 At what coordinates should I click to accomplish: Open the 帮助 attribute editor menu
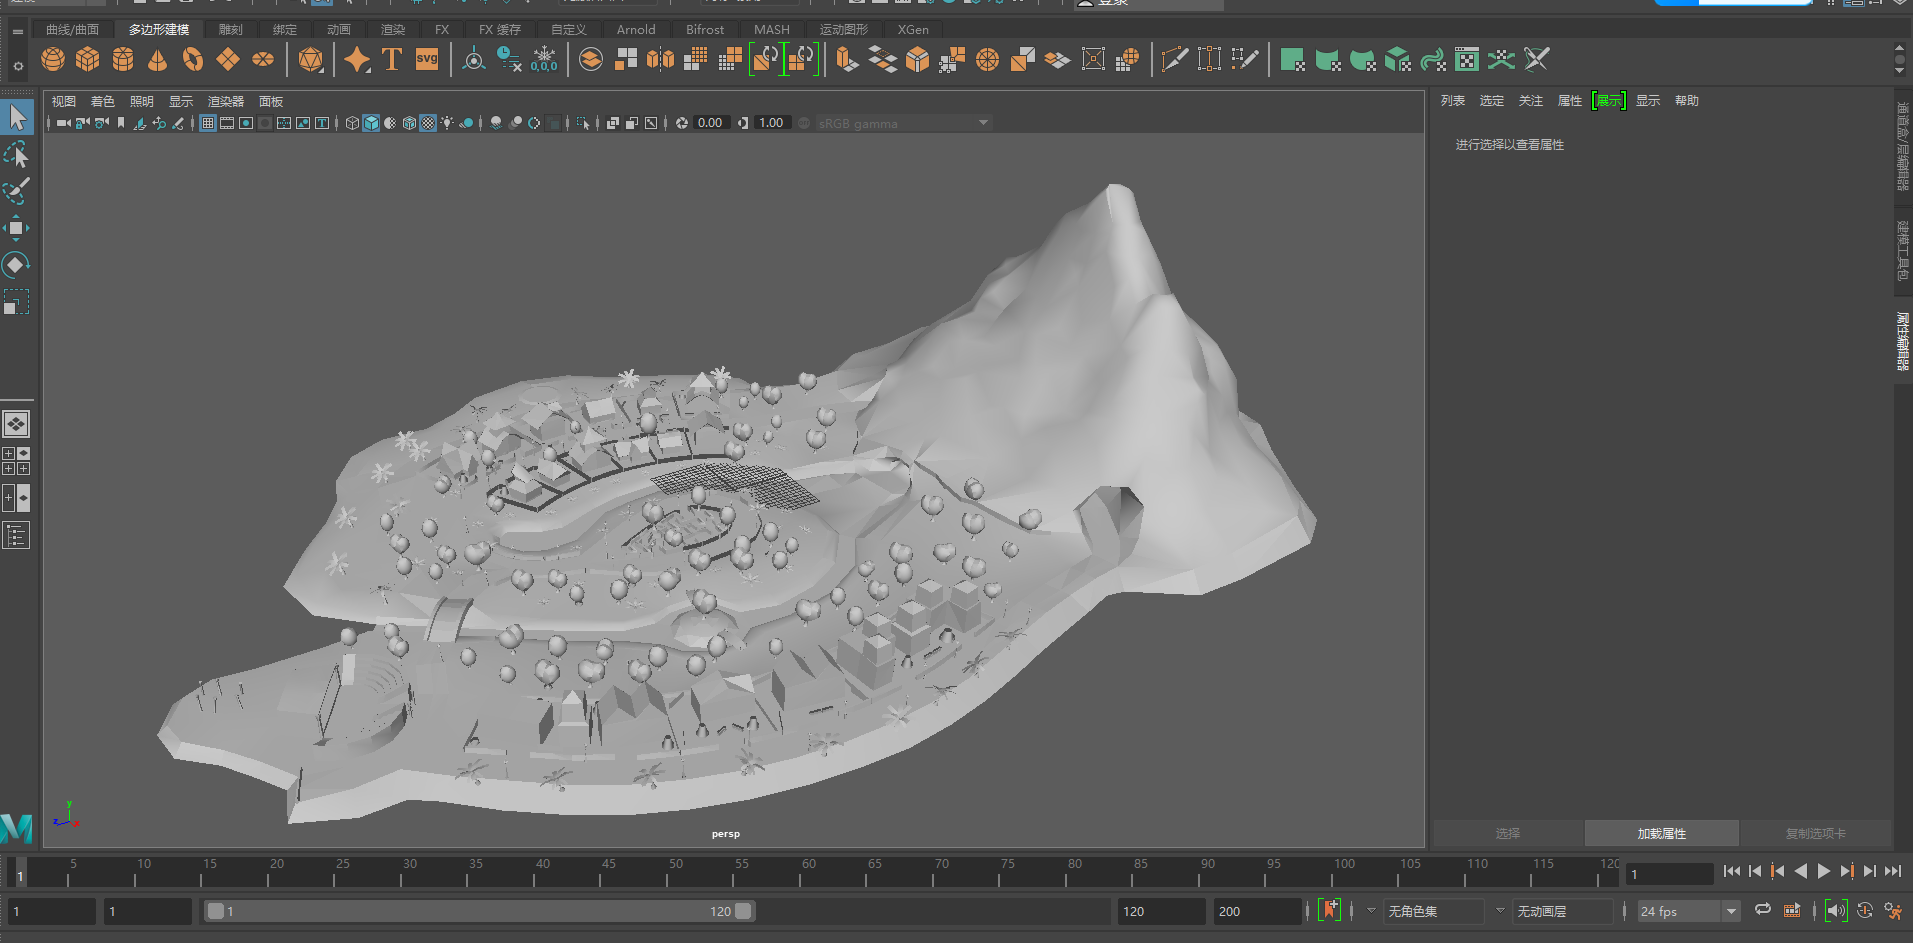(x=1687, y=101)
